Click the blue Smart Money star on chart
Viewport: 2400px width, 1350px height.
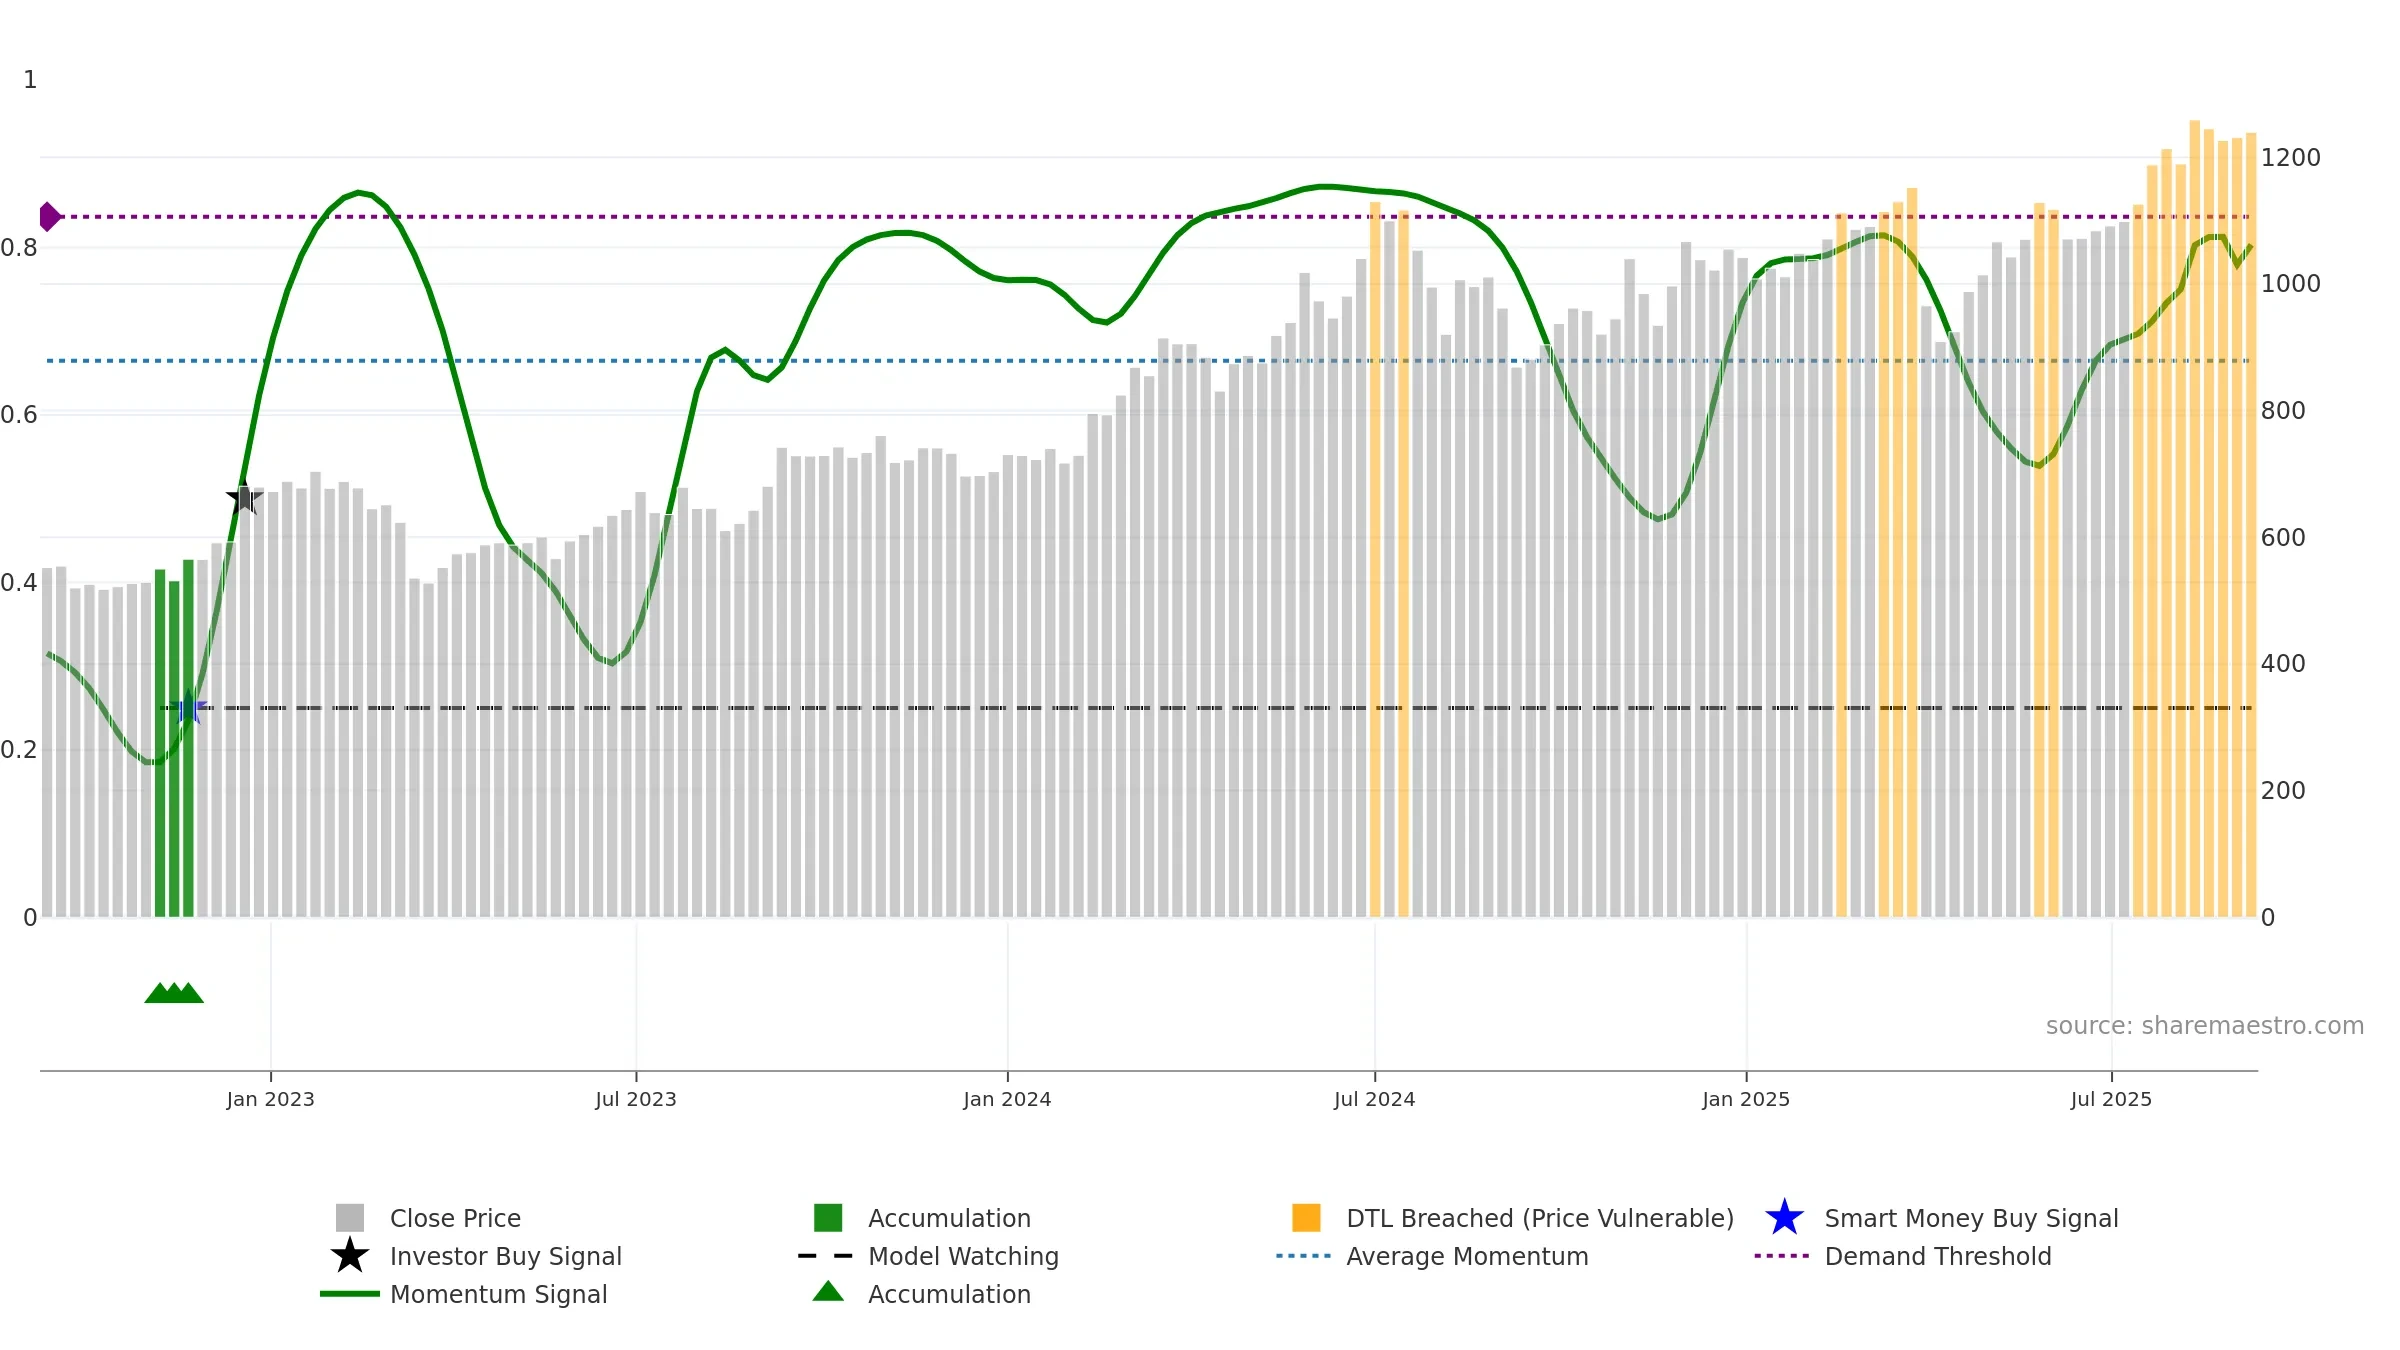pyautogui.click(x=188, y=707)
